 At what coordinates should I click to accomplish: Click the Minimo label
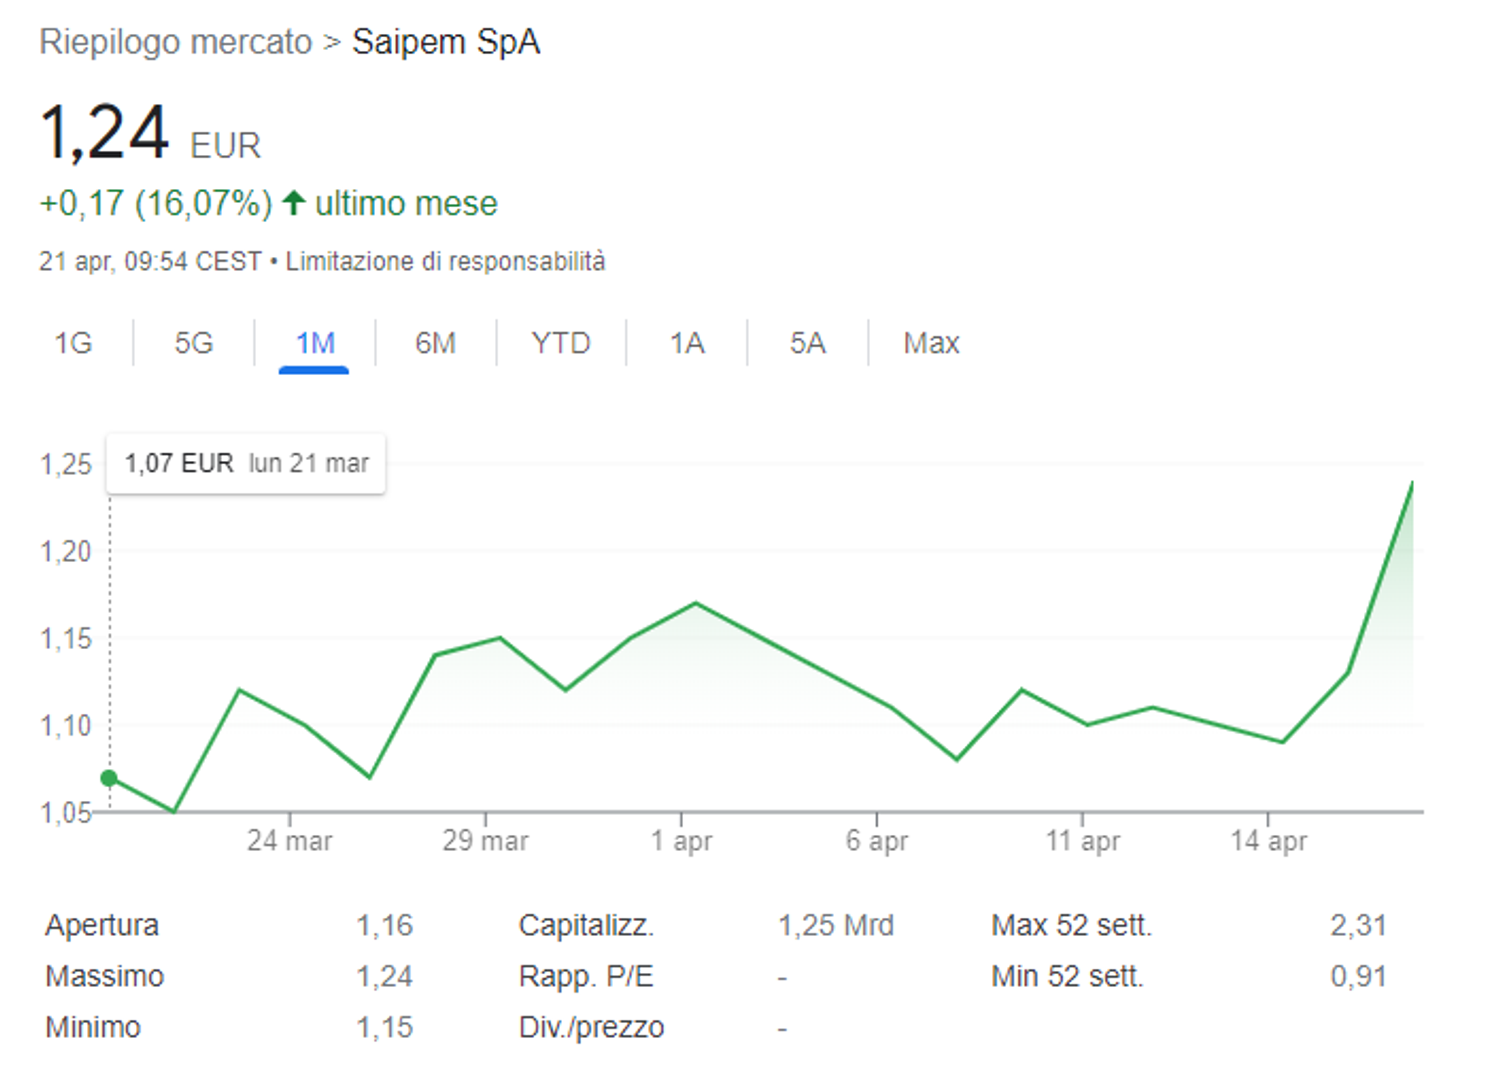(93, 1027)
